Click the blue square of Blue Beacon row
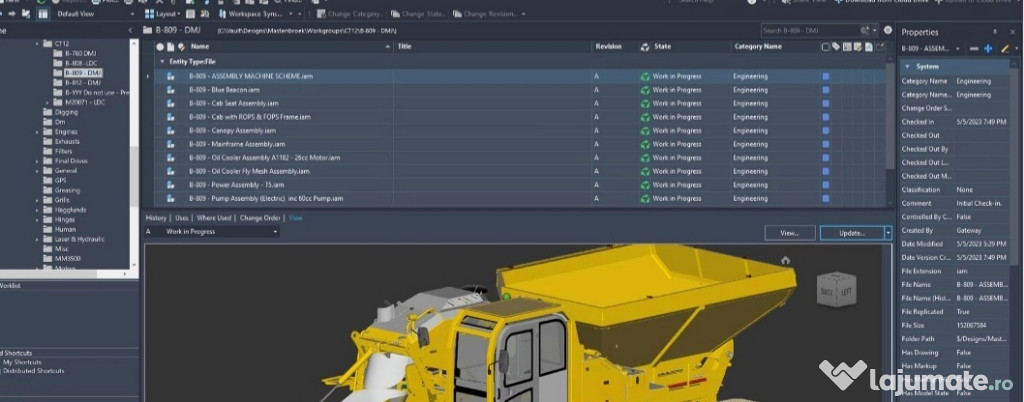The width and height of the screenshot is (1024, 402). coord(825,90)
